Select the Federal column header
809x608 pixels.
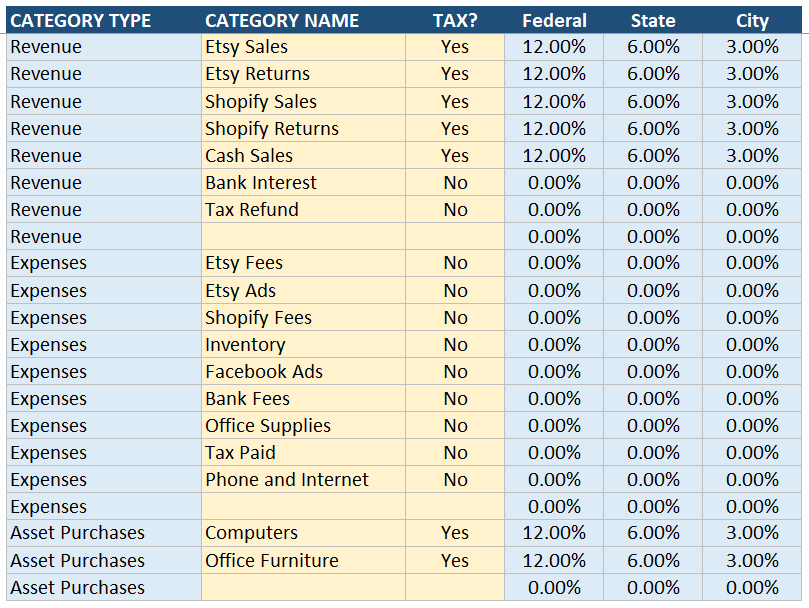coord(554,20)
